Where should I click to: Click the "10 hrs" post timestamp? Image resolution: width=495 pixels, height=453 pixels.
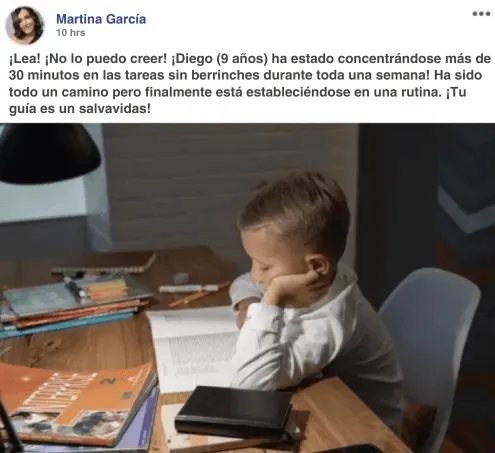[71, 33]
